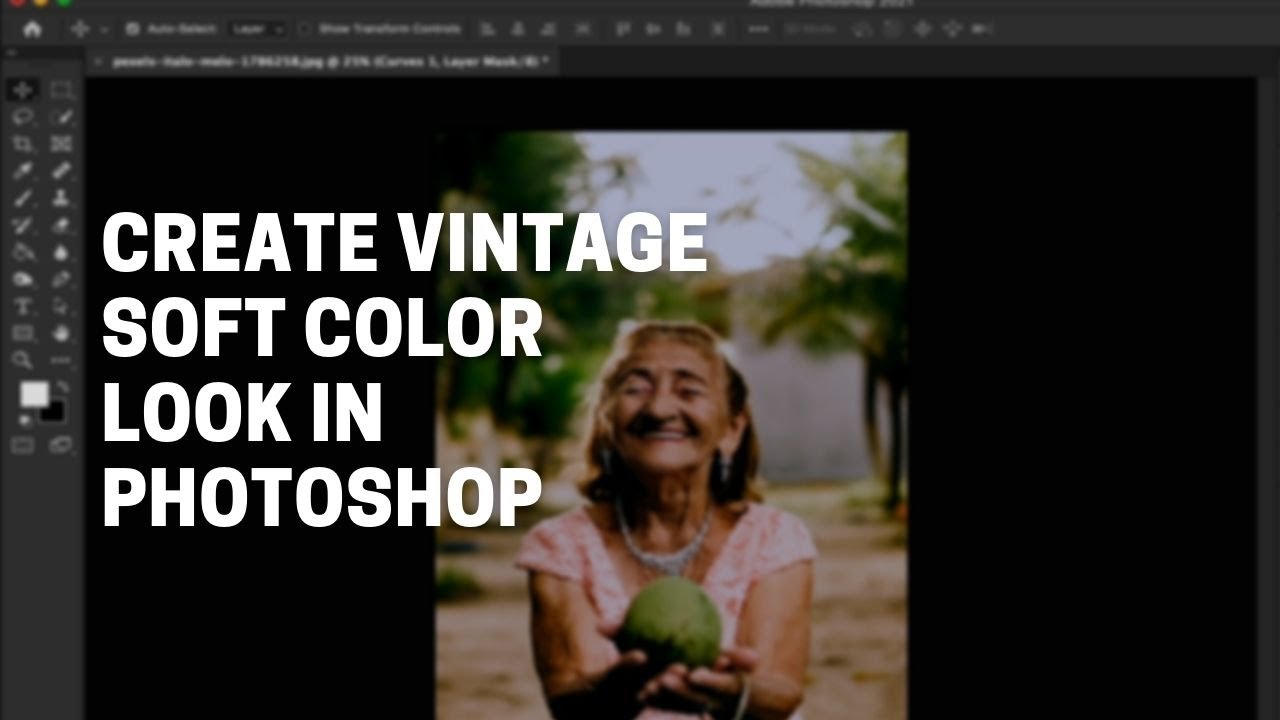This screenshot has width=1280, height=720.
Task: Select the Pen tool
Action: (x=61, y=279)
